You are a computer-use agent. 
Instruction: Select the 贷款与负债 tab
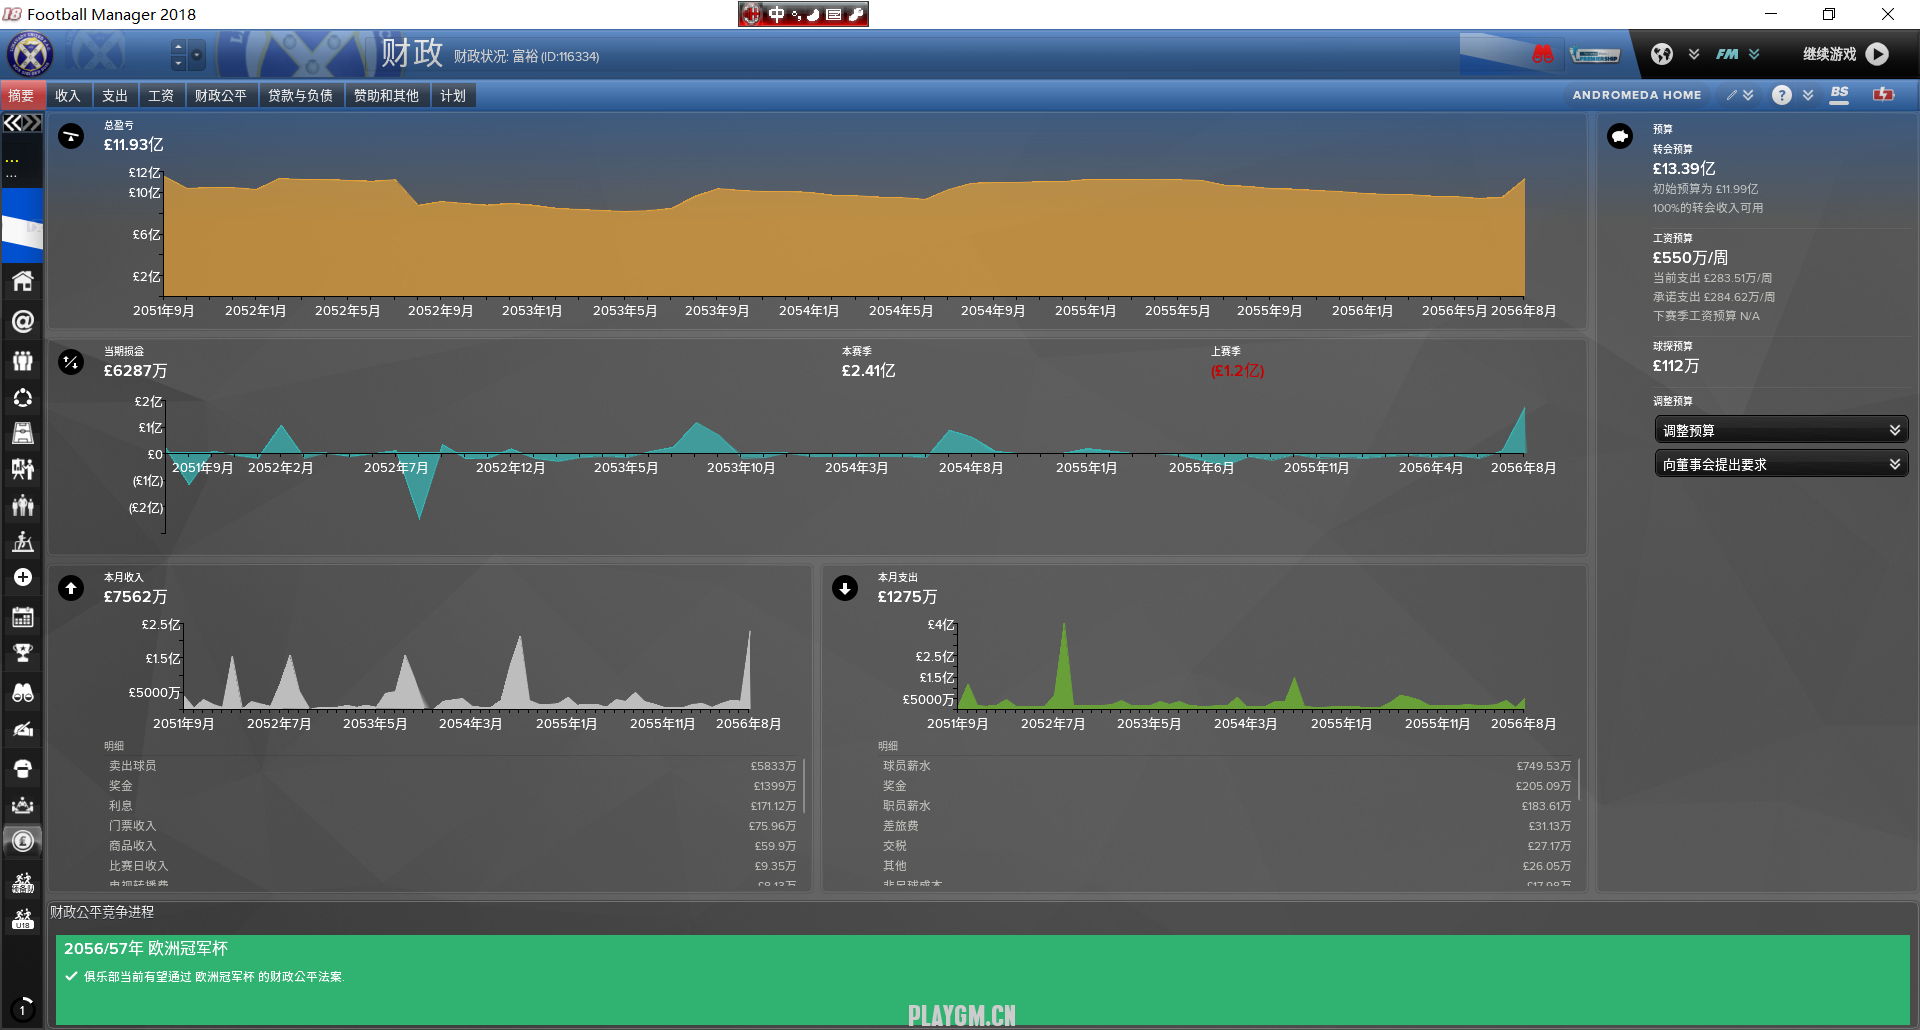pyautogui.click(x=300, y=96)
